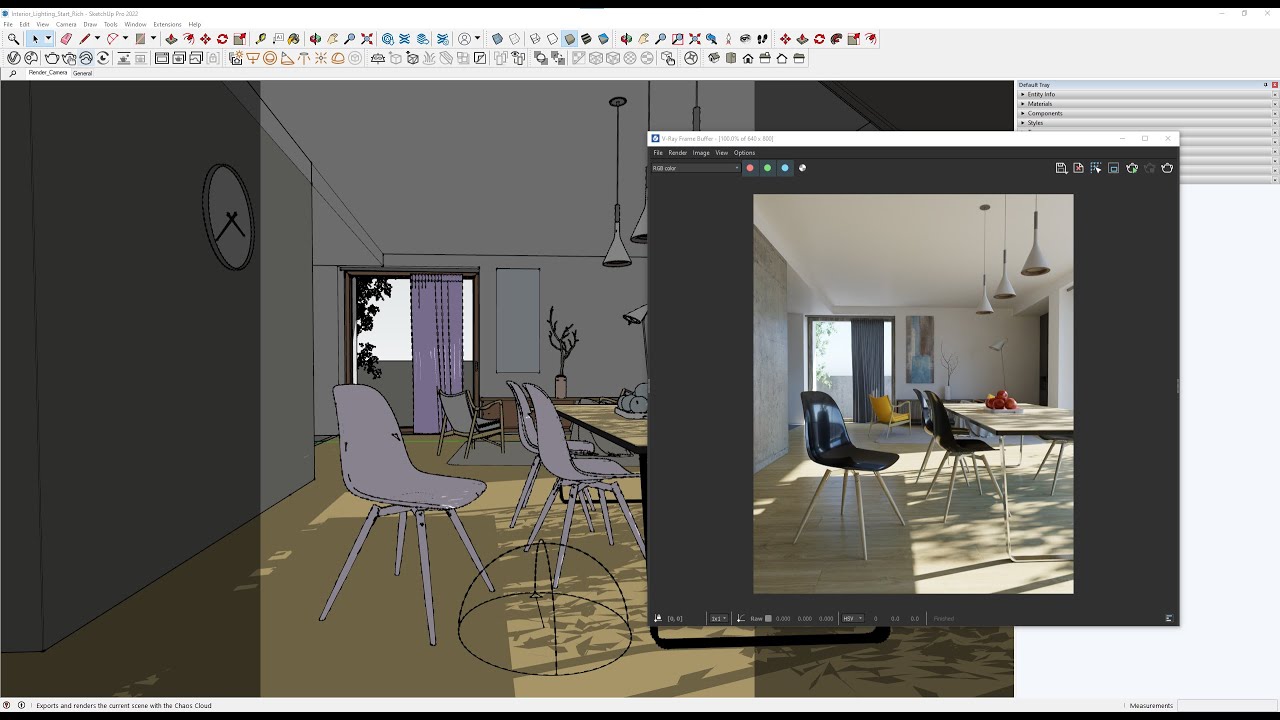Screen dimensions: 1280x720
Task: Select the Orbit tool in main toolbar
Action: [x=315, y=39]
